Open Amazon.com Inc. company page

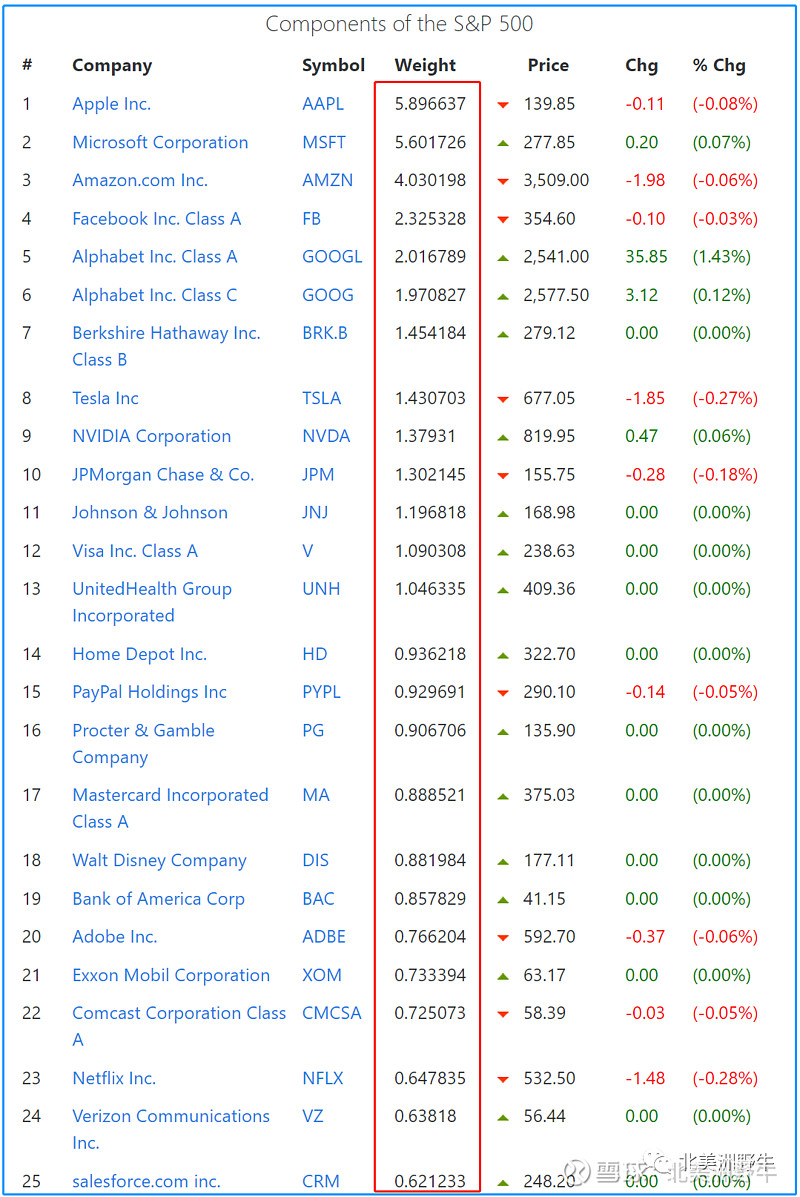pyautogui.click(x=140, y=180)
